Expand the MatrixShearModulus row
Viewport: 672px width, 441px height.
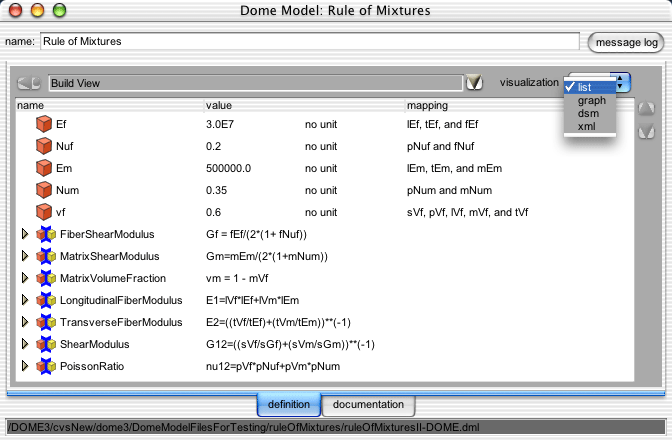click(x=25, y=256)
